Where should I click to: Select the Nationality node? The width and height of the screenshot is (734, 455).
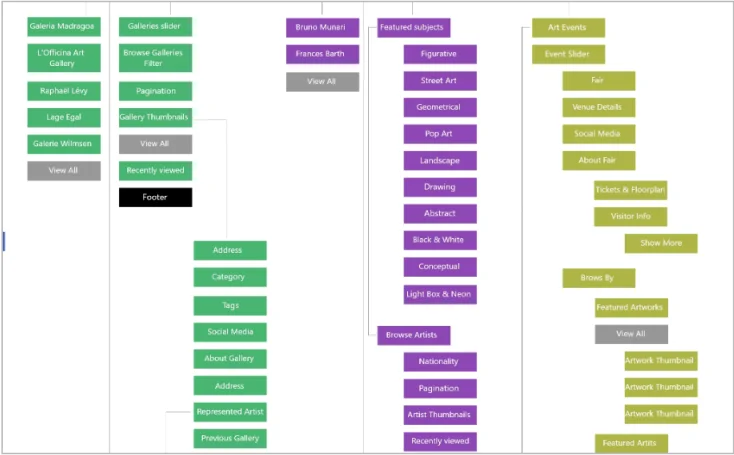tap(440, 361)
